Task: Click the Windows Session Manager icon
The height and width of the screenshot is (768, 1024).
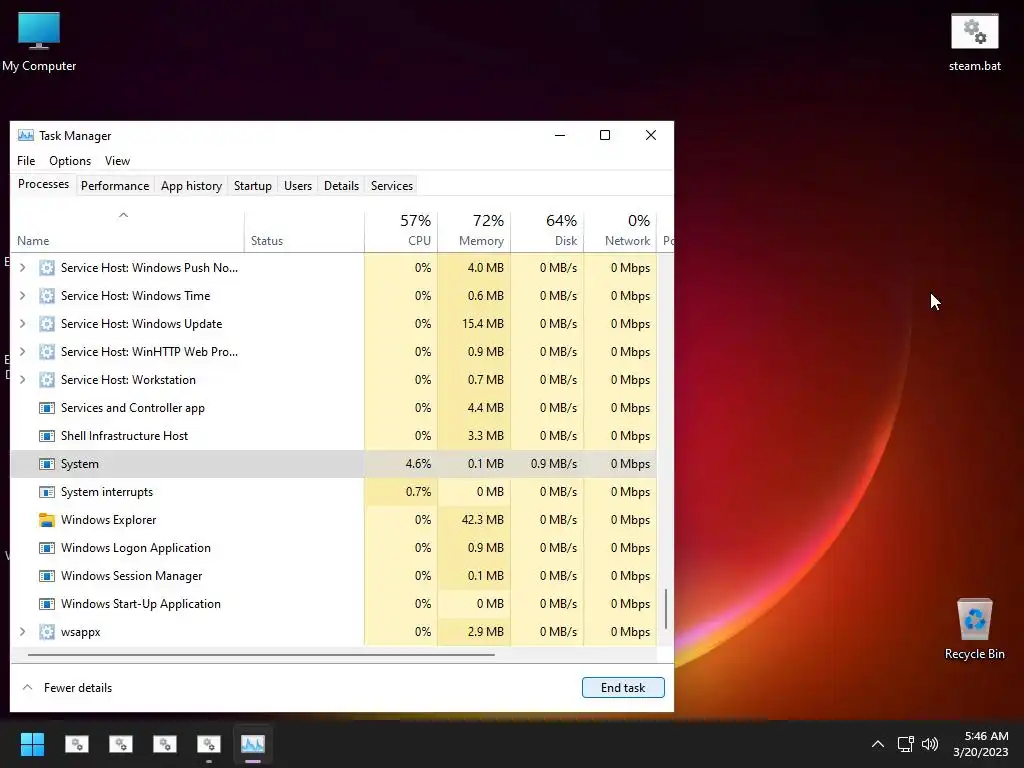Action: [46, 576]
